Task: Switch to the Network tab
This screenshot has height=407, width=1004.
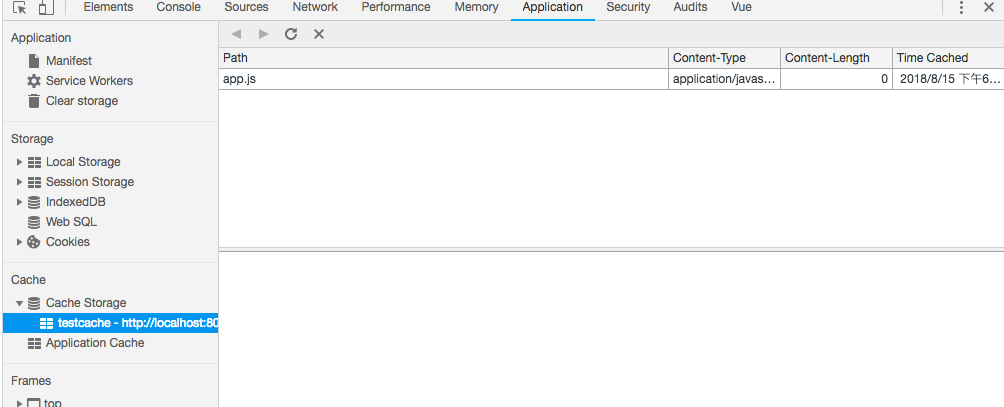Action: tap(315, 8)
